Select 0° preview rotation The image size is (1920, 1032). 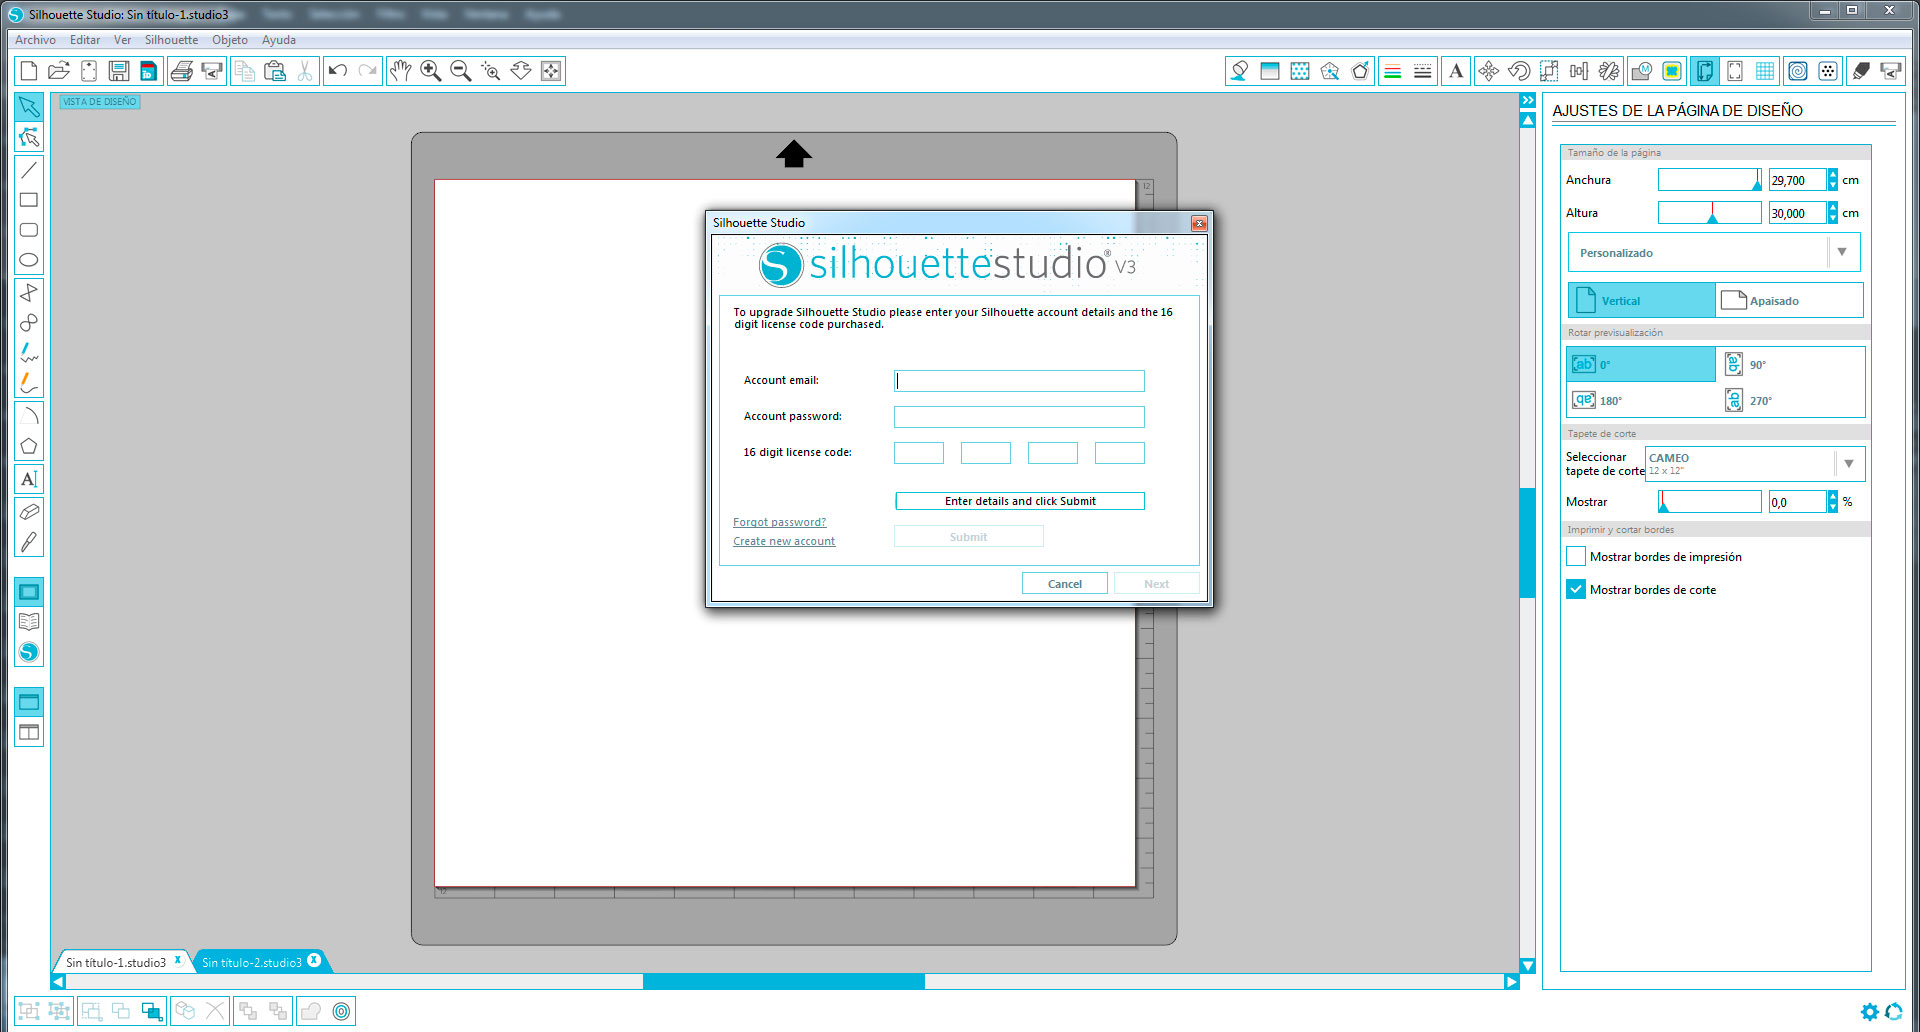tap(1641, 364)
